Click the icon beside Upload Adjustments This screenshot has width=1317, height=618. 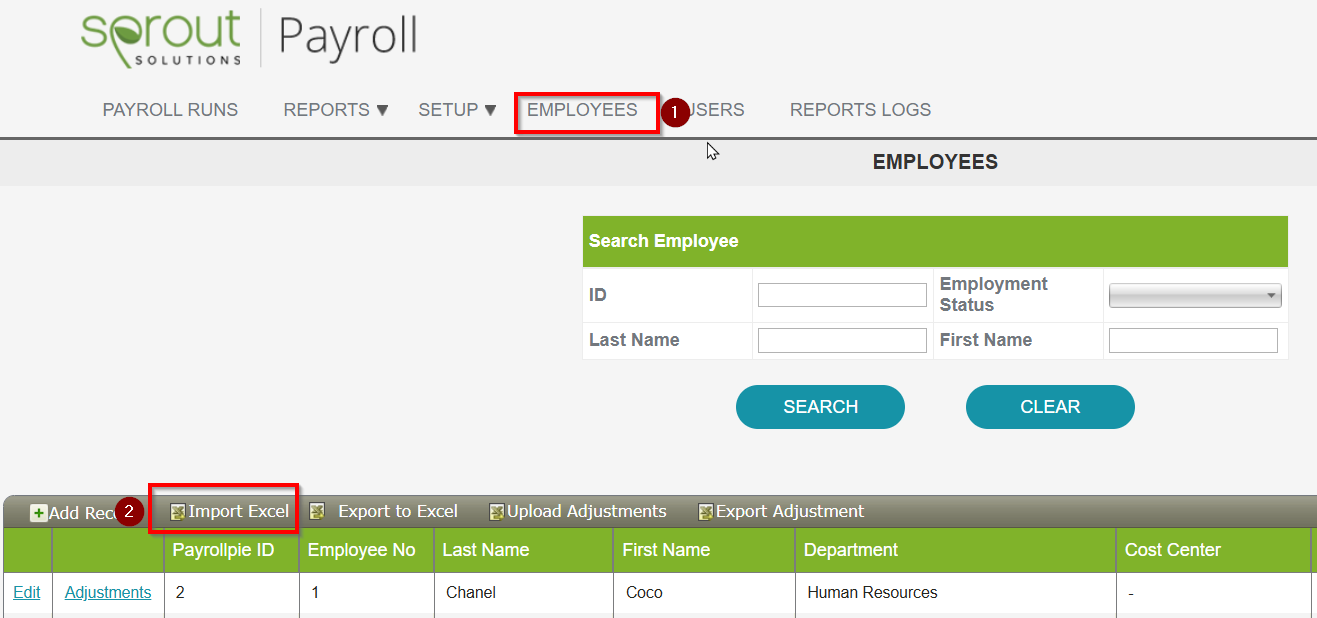pos(496,512)
